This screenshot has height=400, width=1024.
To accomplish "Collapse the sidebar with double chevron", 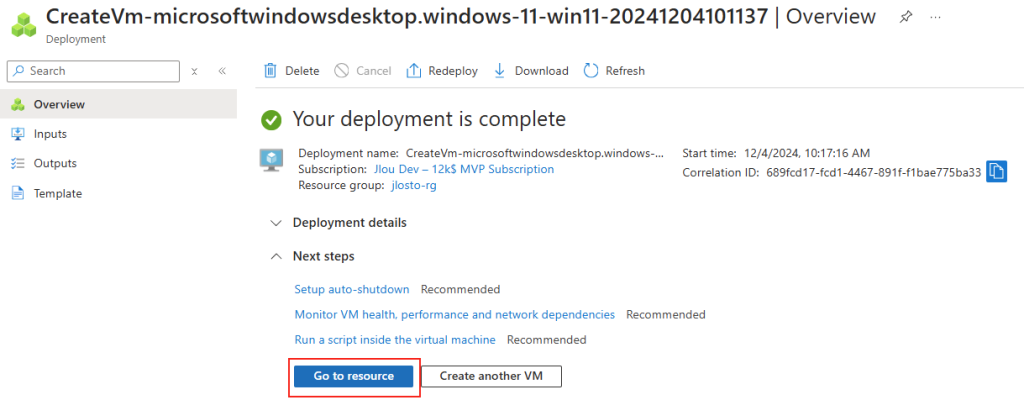I will coord(222,71).
